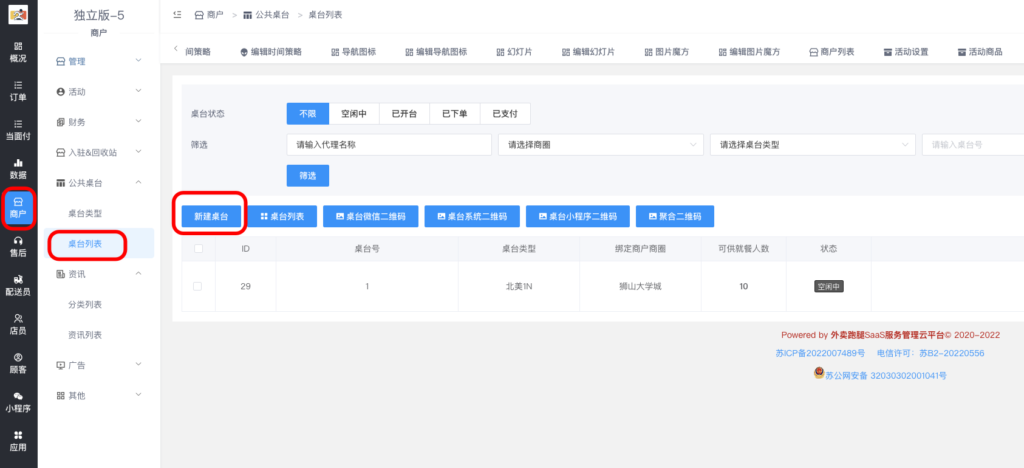
Task: Select 不限 table status filter
Action: click(x=308, y=114)
